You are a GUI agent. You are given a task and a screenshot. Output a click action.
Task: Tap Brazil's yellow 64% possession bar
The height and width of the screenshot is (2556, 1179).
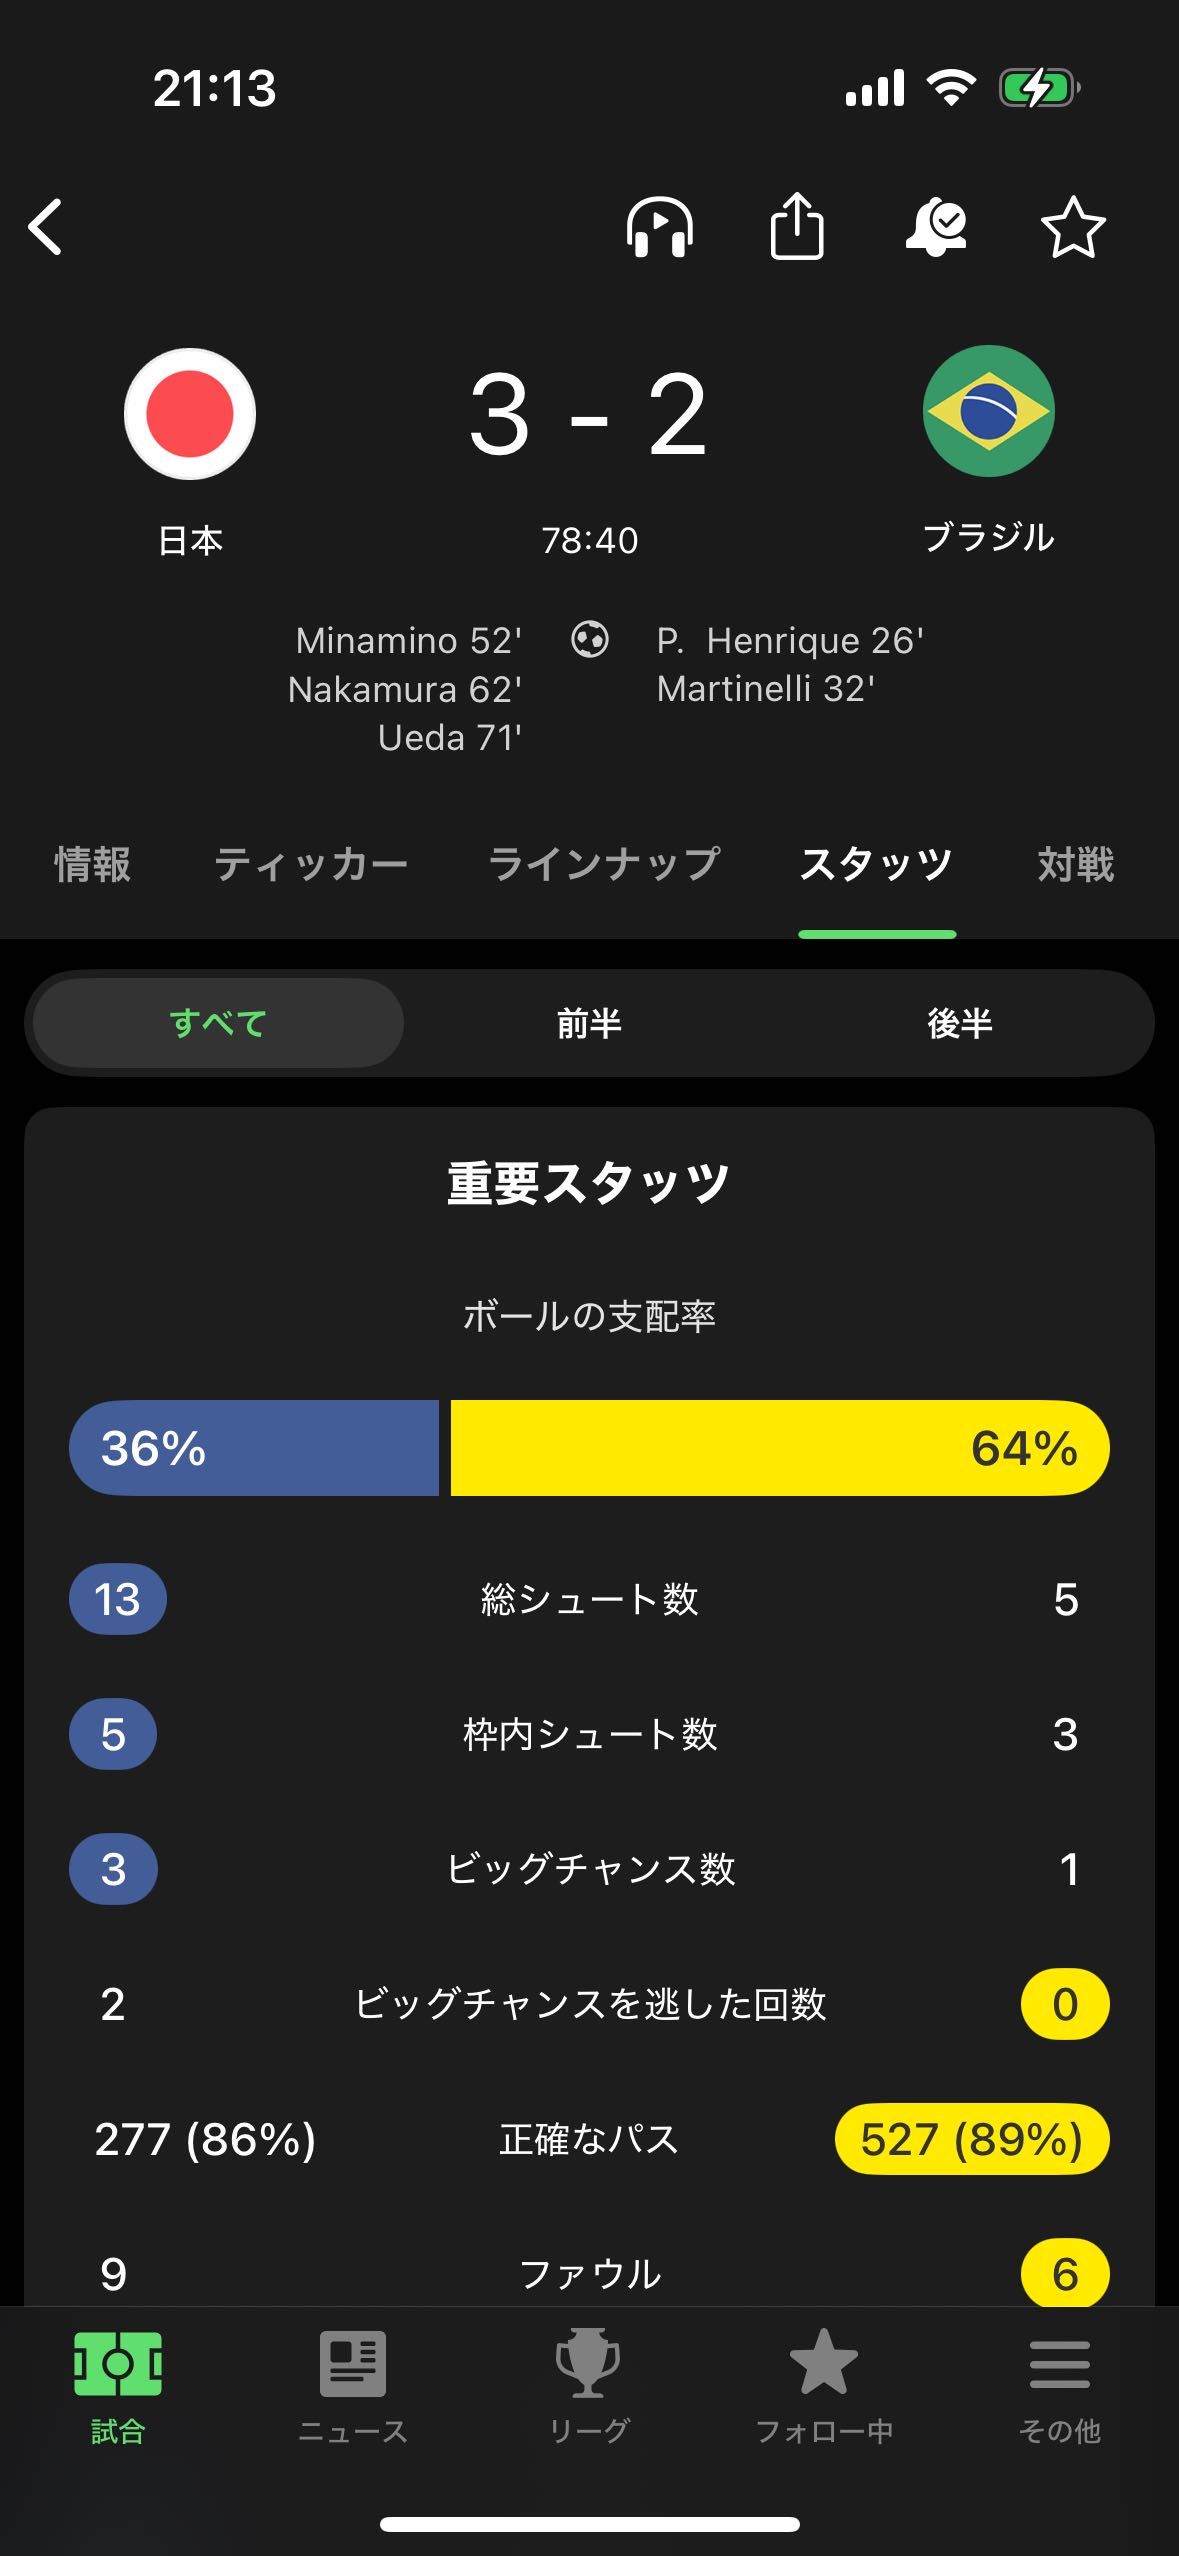(780, 1448)
